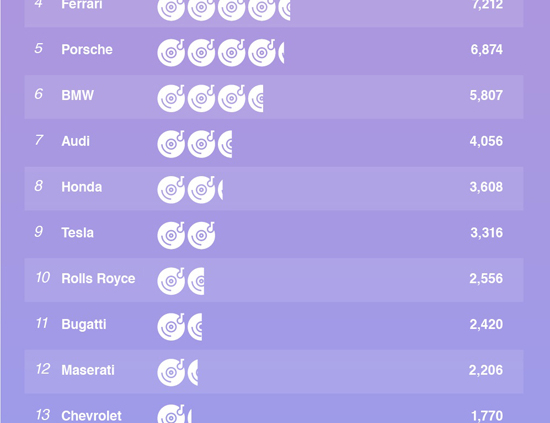Image resolution: width=550 pixels, height=423 pixels.
Task: Click the record icon in Chevrolet row
Action: [171, 414]
